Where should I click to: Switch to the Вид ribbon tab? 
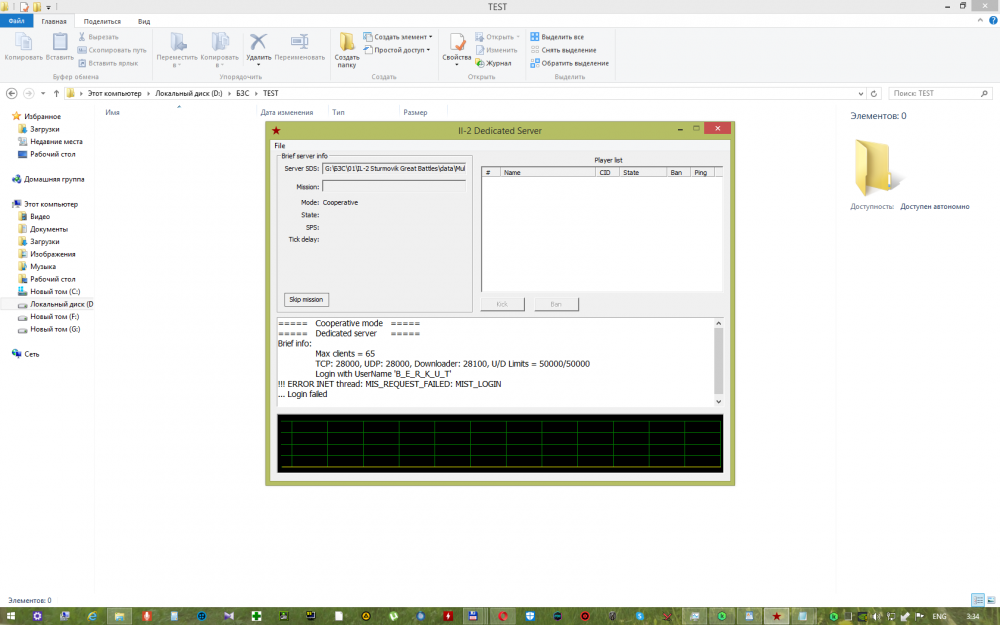click(x=144, y=21)
